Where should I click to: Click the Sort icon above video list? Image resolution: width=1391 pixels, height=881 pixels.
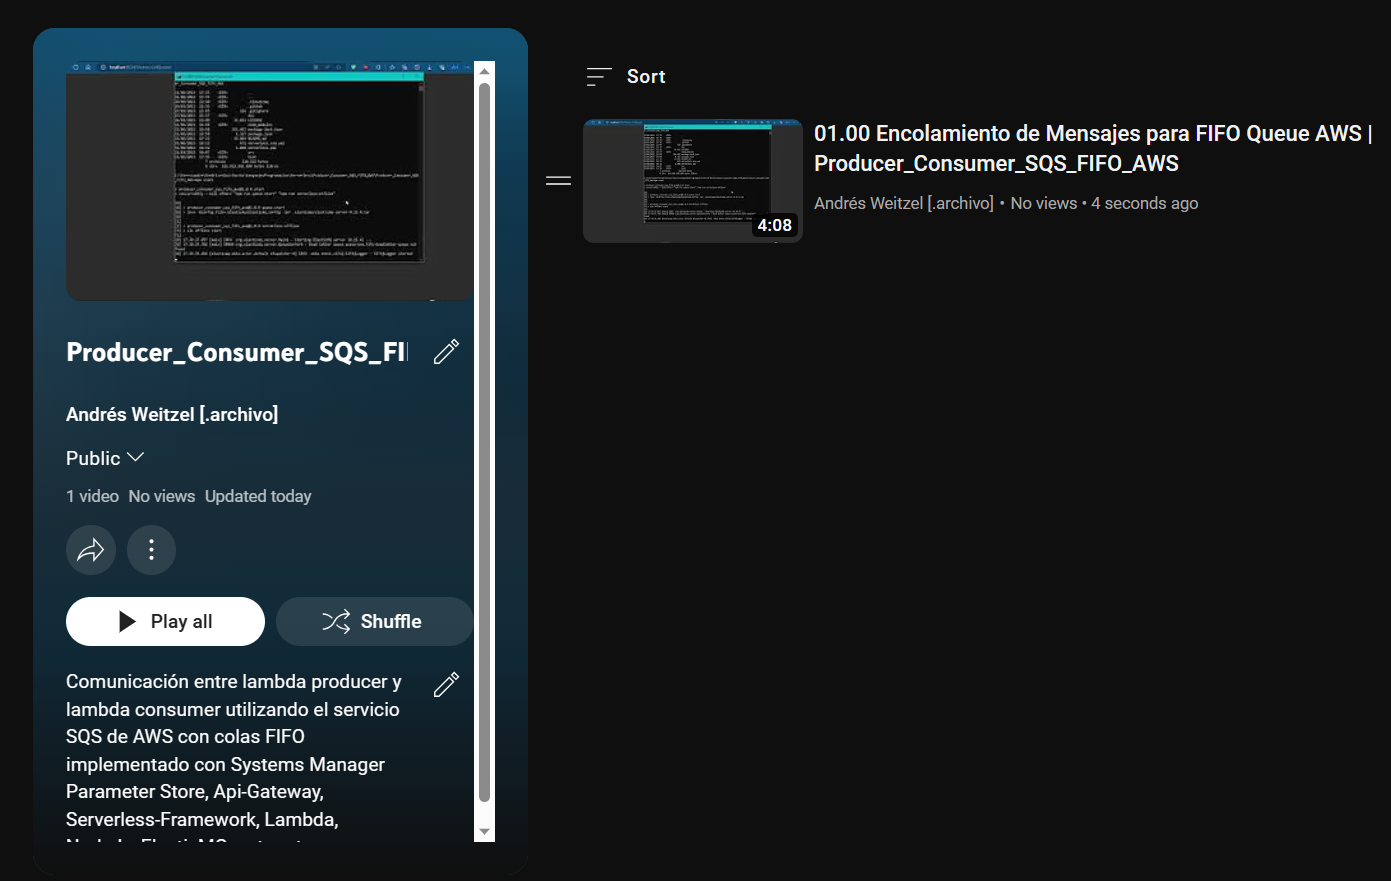[x=599, y=77]
